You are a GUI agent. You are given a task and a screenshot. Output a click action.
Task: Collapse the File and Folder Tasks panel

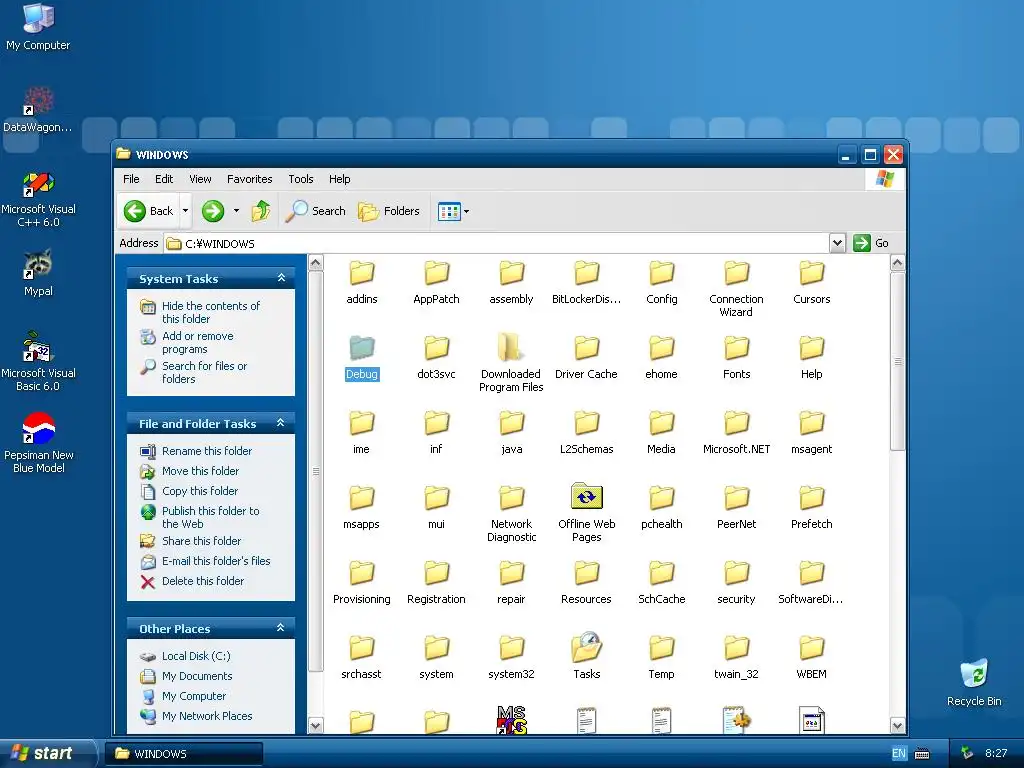click(x=281, y=423)
